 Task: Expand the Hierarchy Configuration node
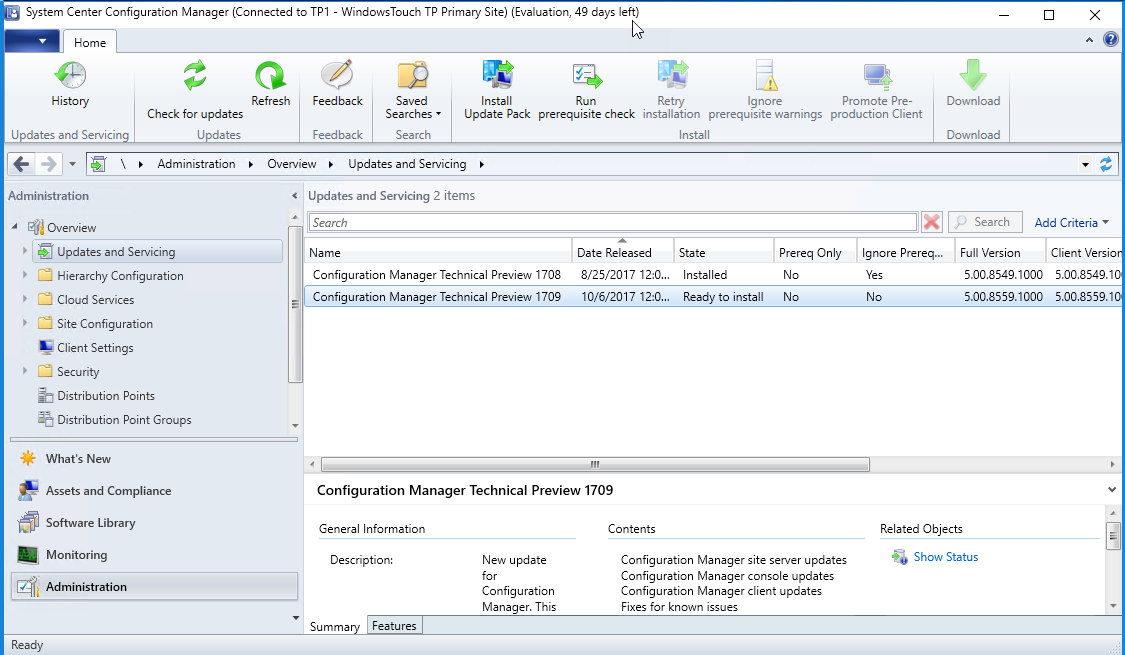tap(24, 275)
